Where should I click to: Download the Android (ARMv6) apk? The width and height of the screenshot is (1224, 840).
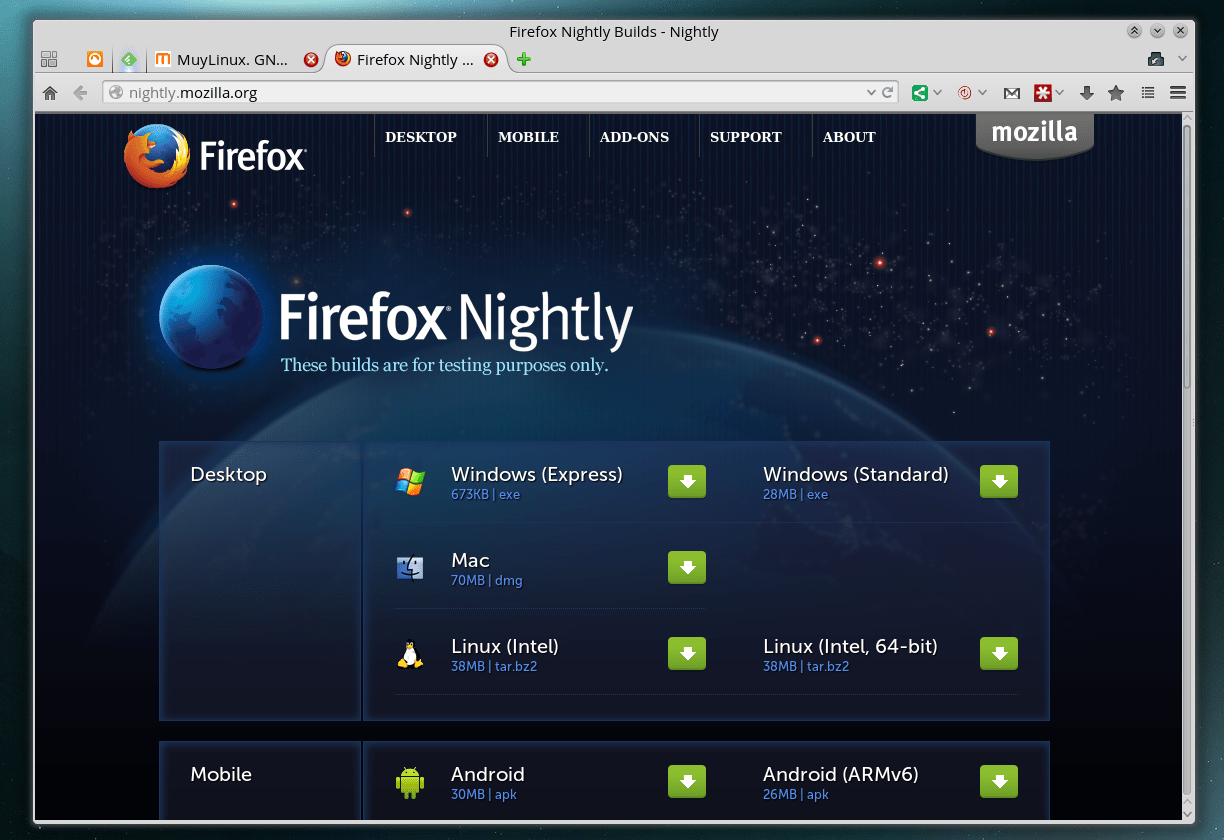tap(999, 782)
